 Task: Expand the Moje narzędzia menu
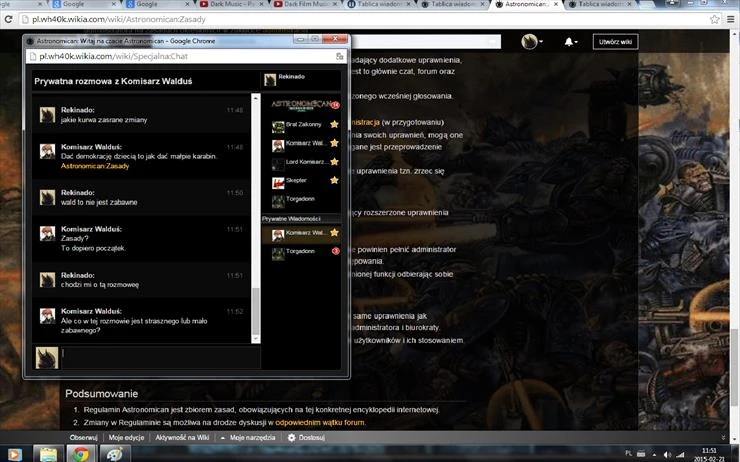pyautogui.click(x=248, y=437)
